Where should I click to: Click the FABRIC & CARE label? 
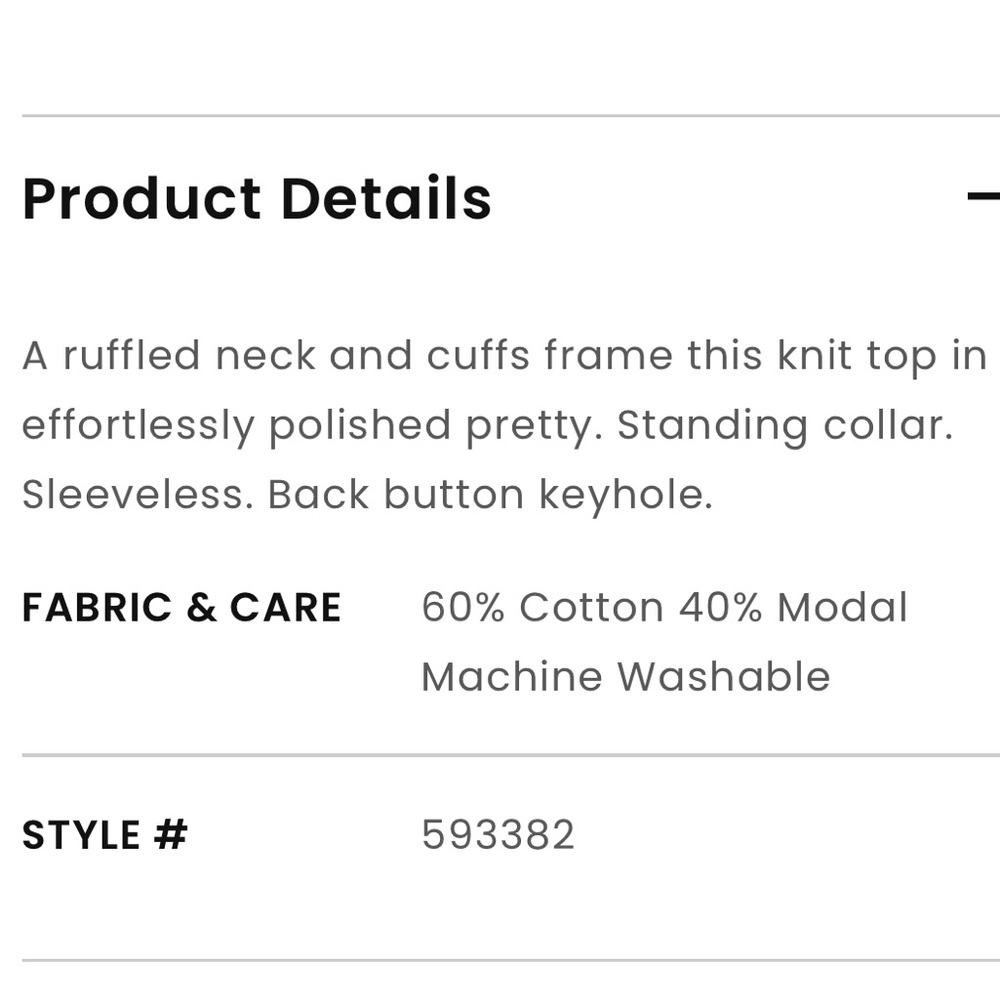[181, 608]
